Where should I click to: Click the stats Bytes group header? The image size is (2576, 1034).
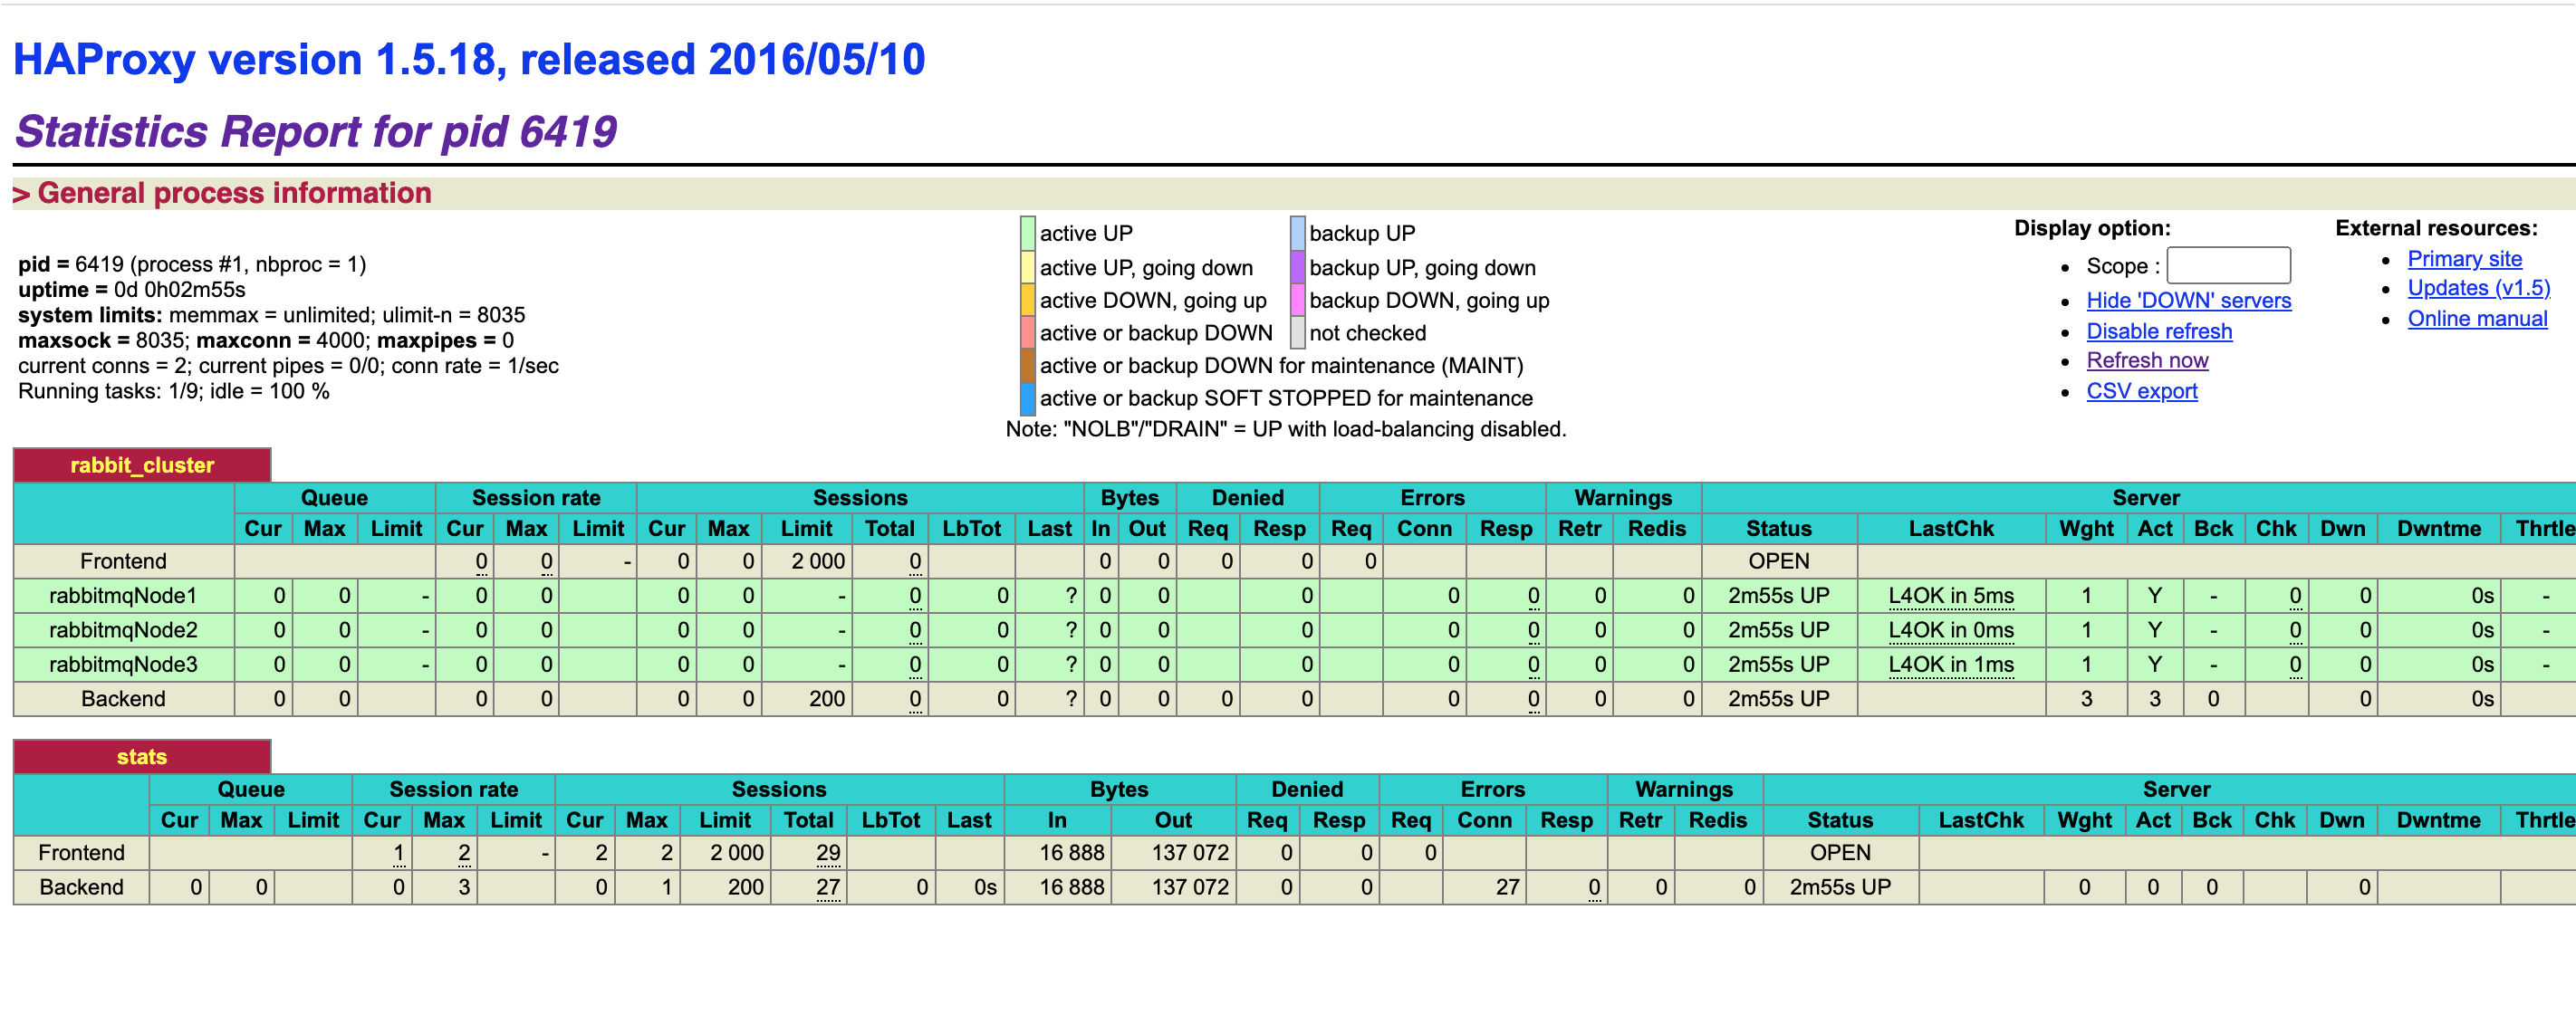tap(1119, 789)
